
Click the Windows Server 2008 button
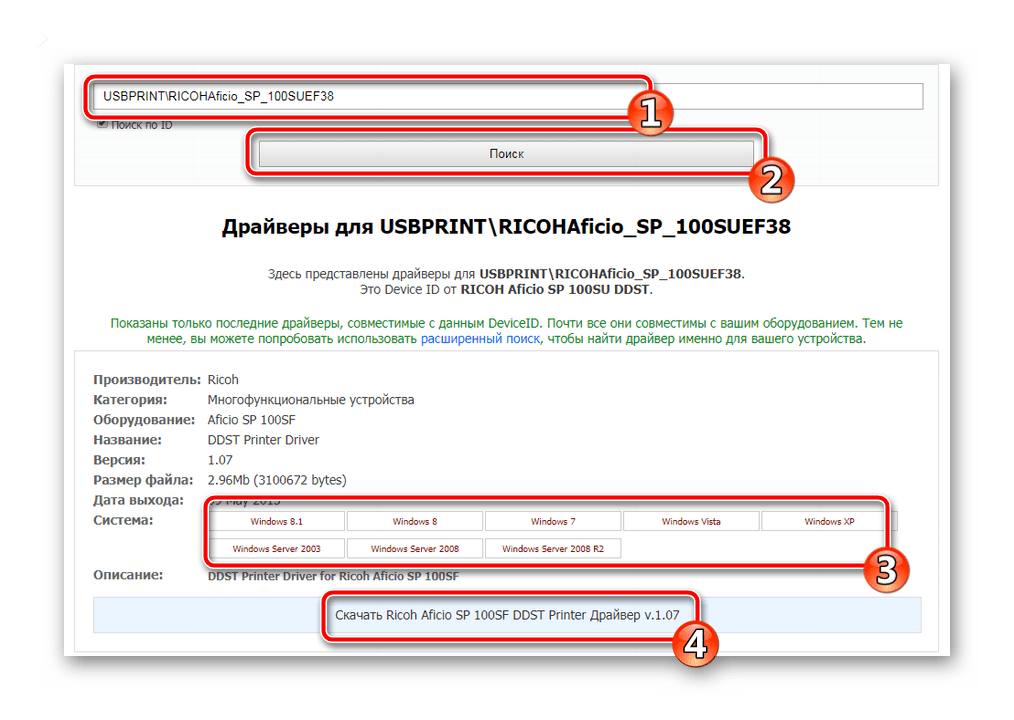click(414, 549)
